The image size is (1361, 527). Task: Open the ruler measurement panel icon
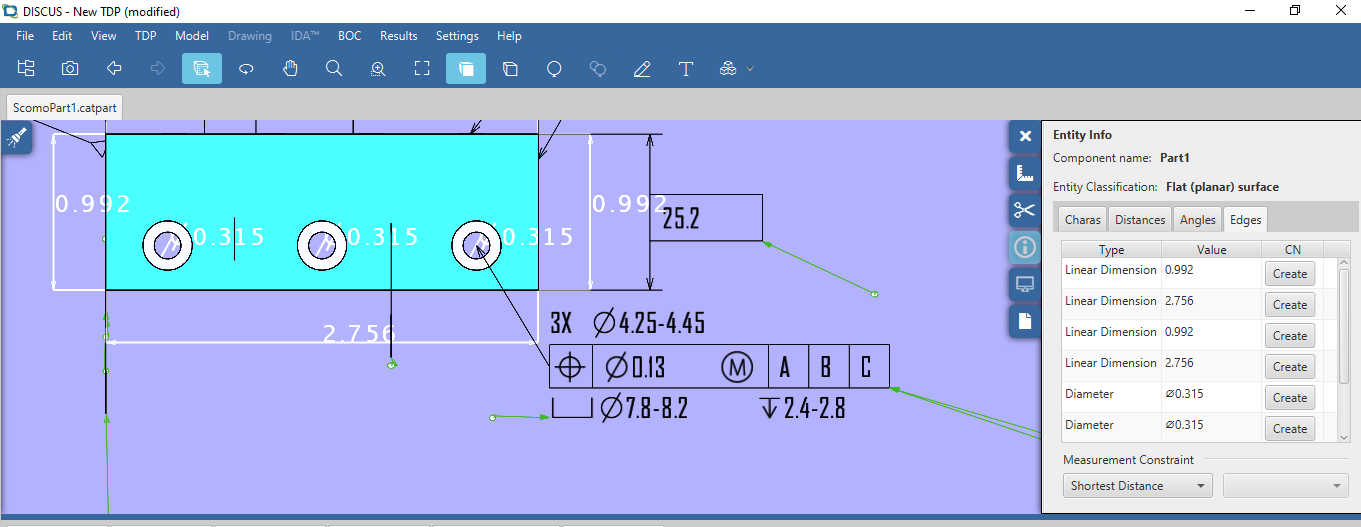point(1023,173)
